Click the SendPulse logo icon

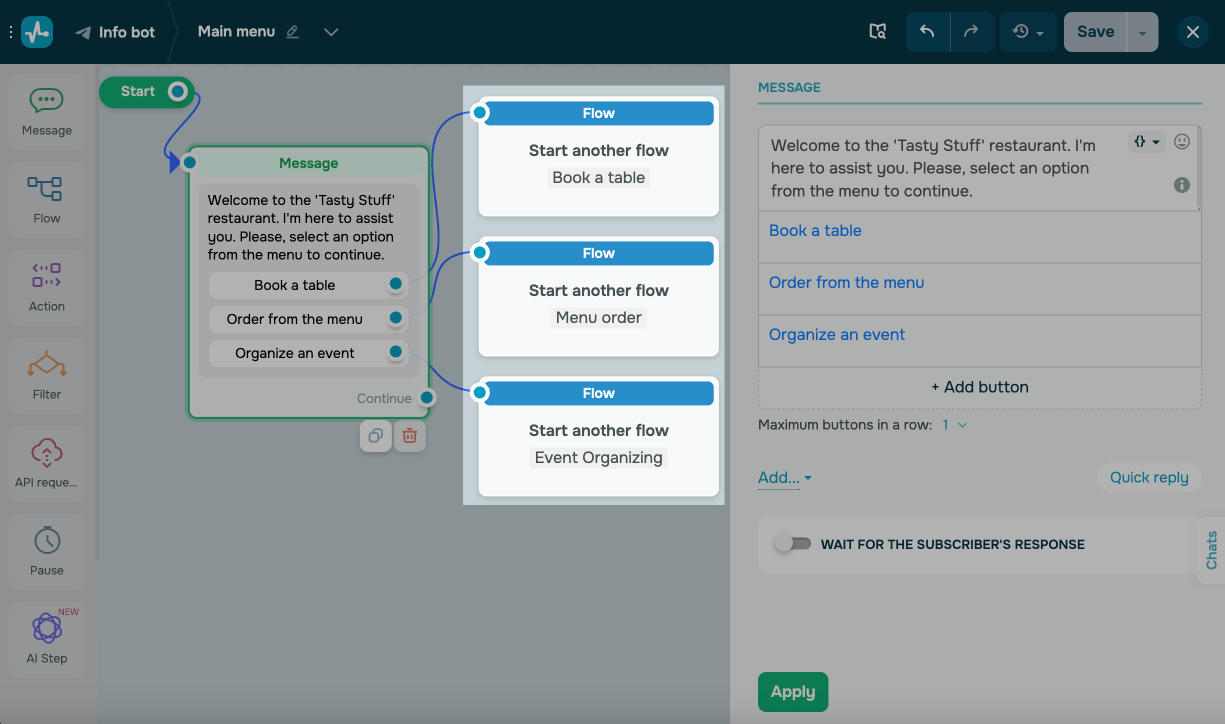(x=37, y=32)
